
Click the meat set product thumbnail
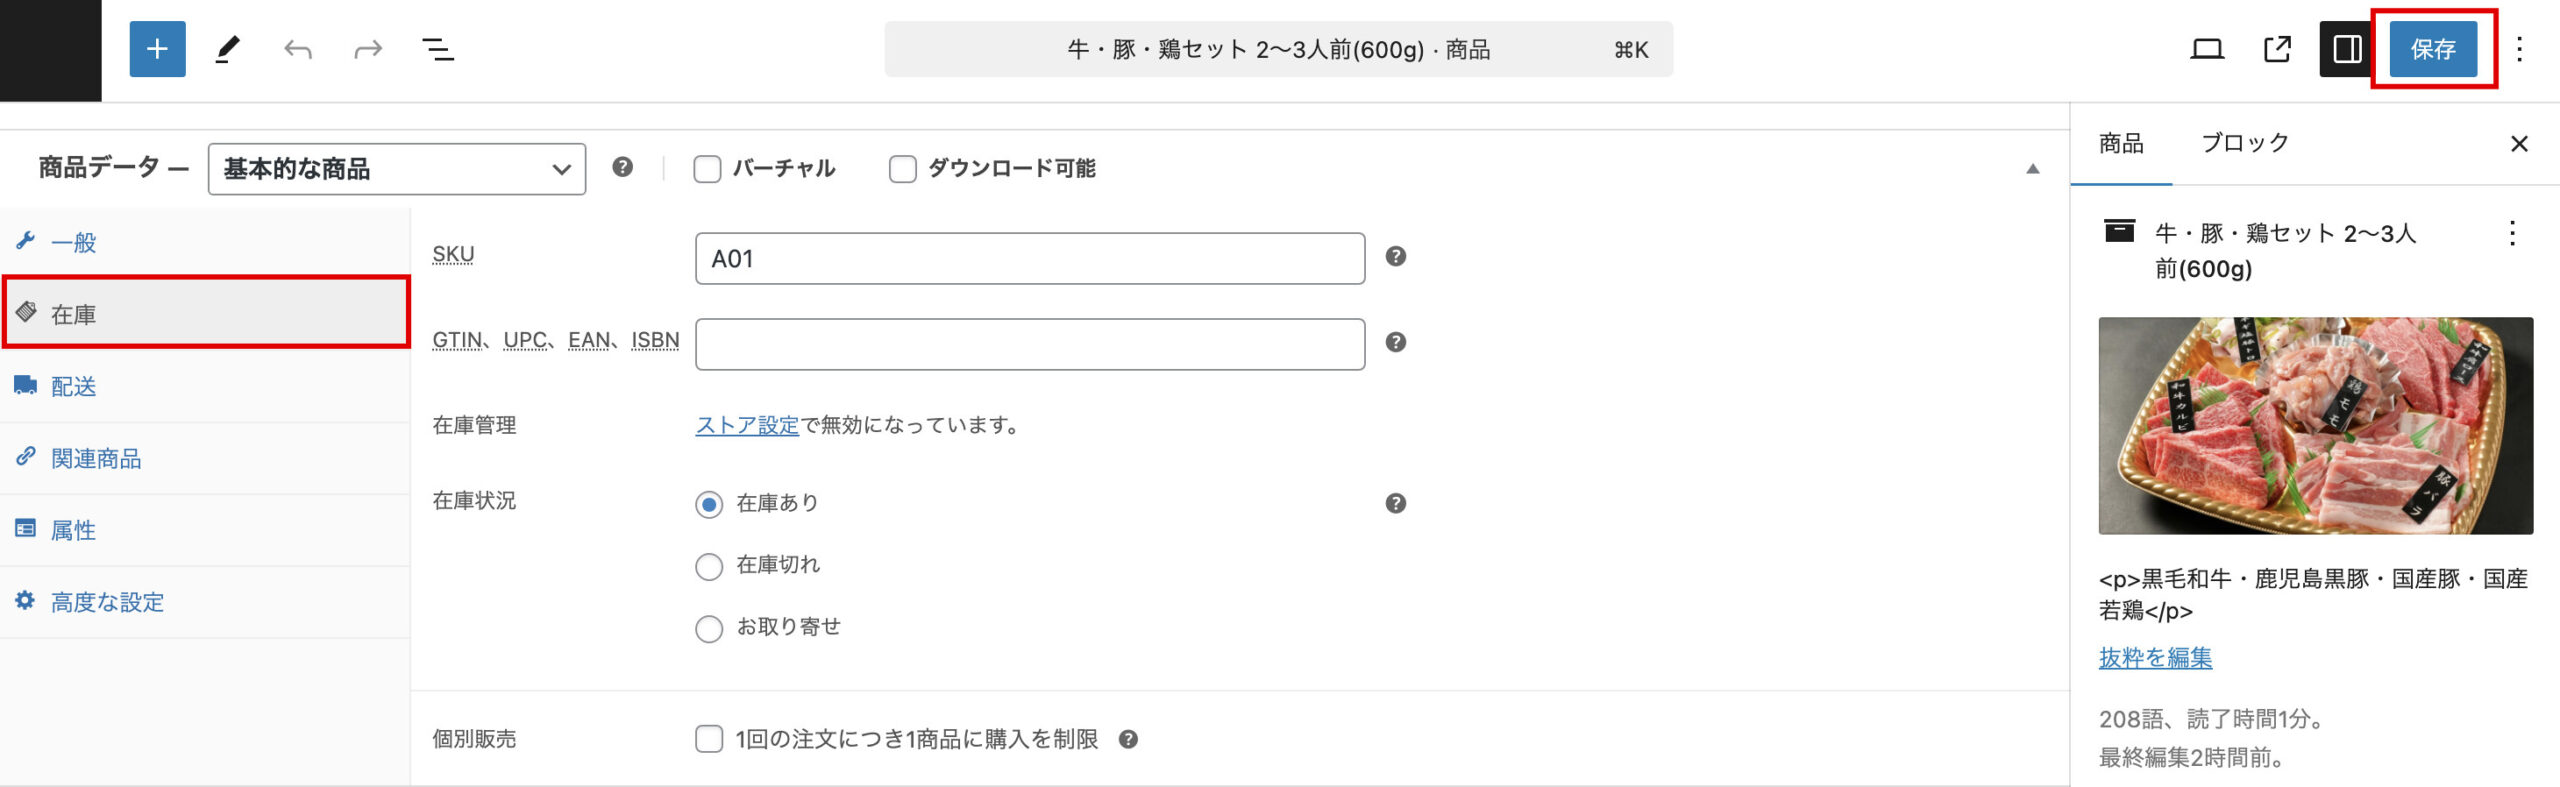pos(2315,425)
